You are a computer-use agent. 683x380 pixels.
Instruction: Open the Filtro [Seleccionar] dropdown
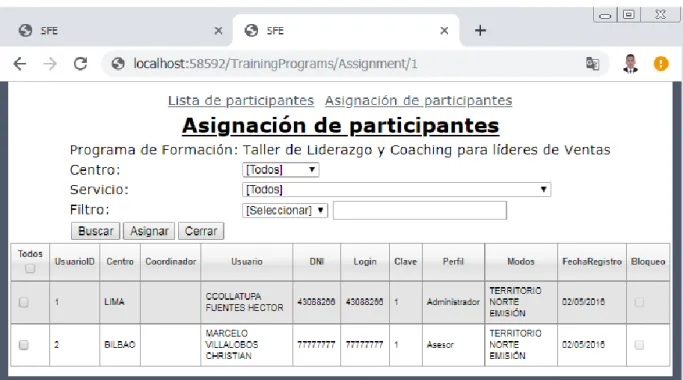pos(285,210)
